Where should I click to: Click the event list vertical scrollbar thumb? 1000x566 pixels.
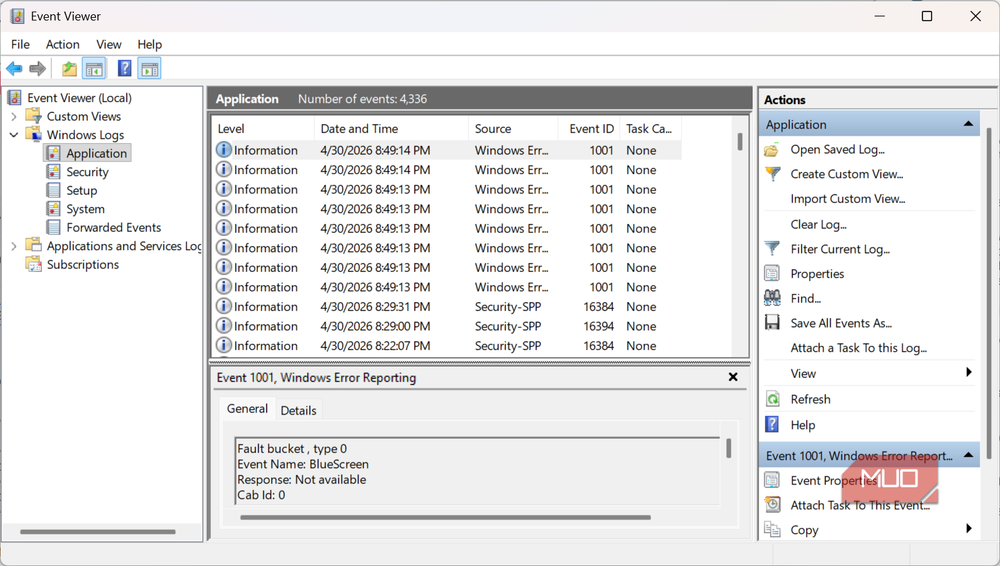[x=740, y=141]
